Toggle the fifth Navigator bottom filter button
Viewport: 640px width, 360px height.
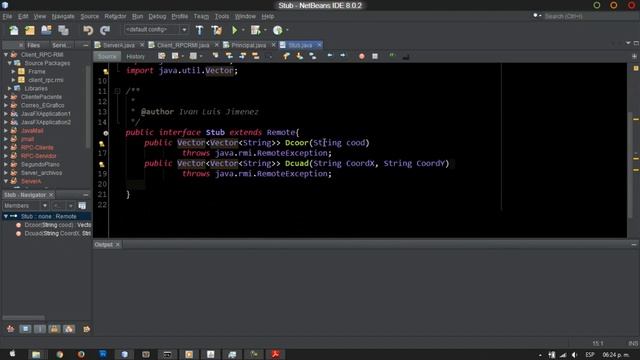[69, 329]
